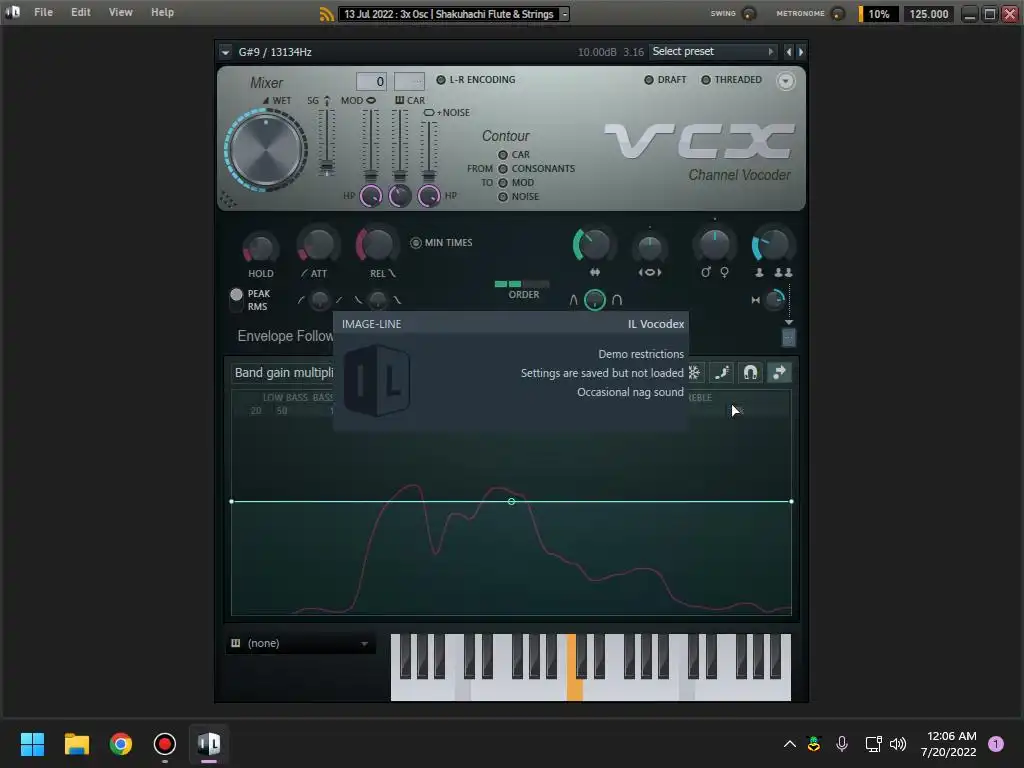Click the CAR keyboard icon above the carrier fader

pos(399,100)
